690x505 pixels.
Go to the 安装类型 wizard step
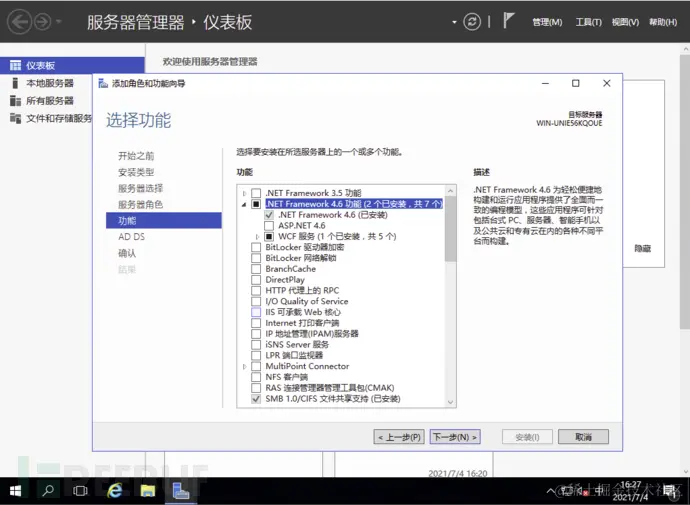136,172
